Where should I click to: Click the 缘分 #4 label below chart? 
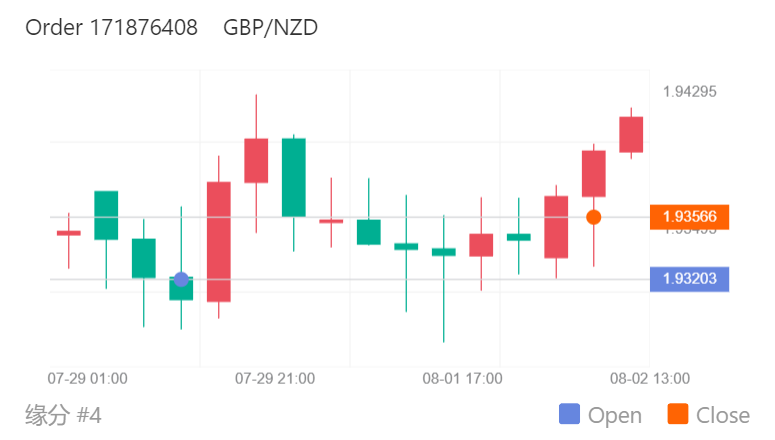point(63,415)
